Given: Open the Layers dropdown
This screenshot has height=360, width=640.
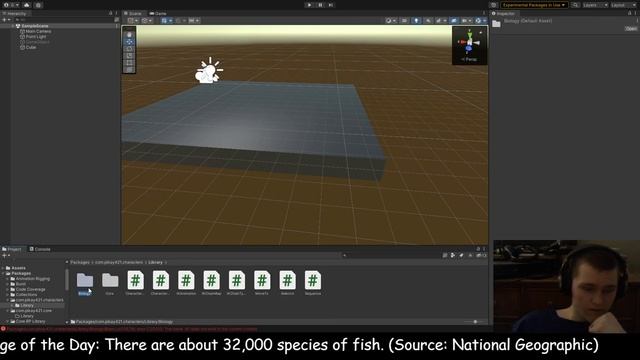Looking at the screenshot, I should click(x=595, y=5).
